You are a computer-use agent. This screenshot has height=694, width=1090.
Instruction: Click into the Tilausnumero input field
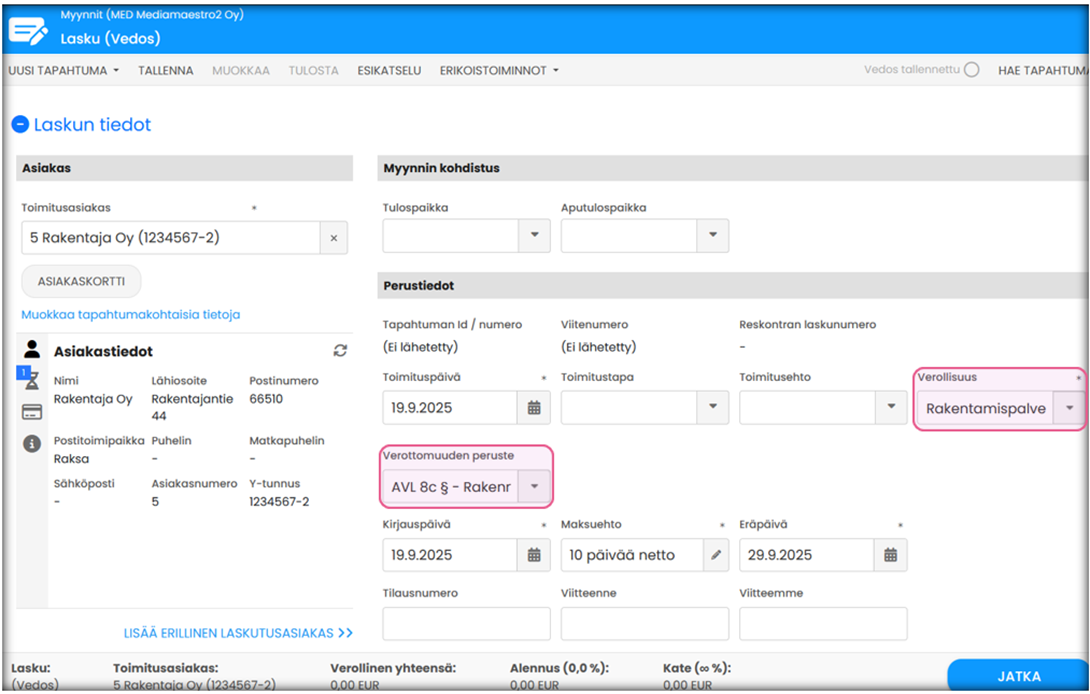point(466,623)
